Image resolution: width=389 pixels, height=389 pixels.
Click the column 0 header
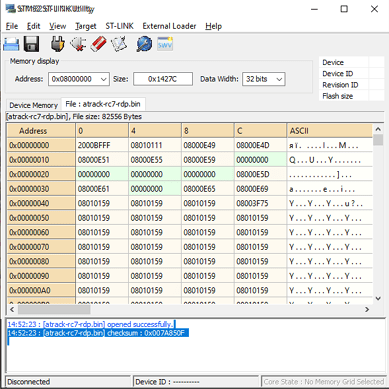coord(102,131)
